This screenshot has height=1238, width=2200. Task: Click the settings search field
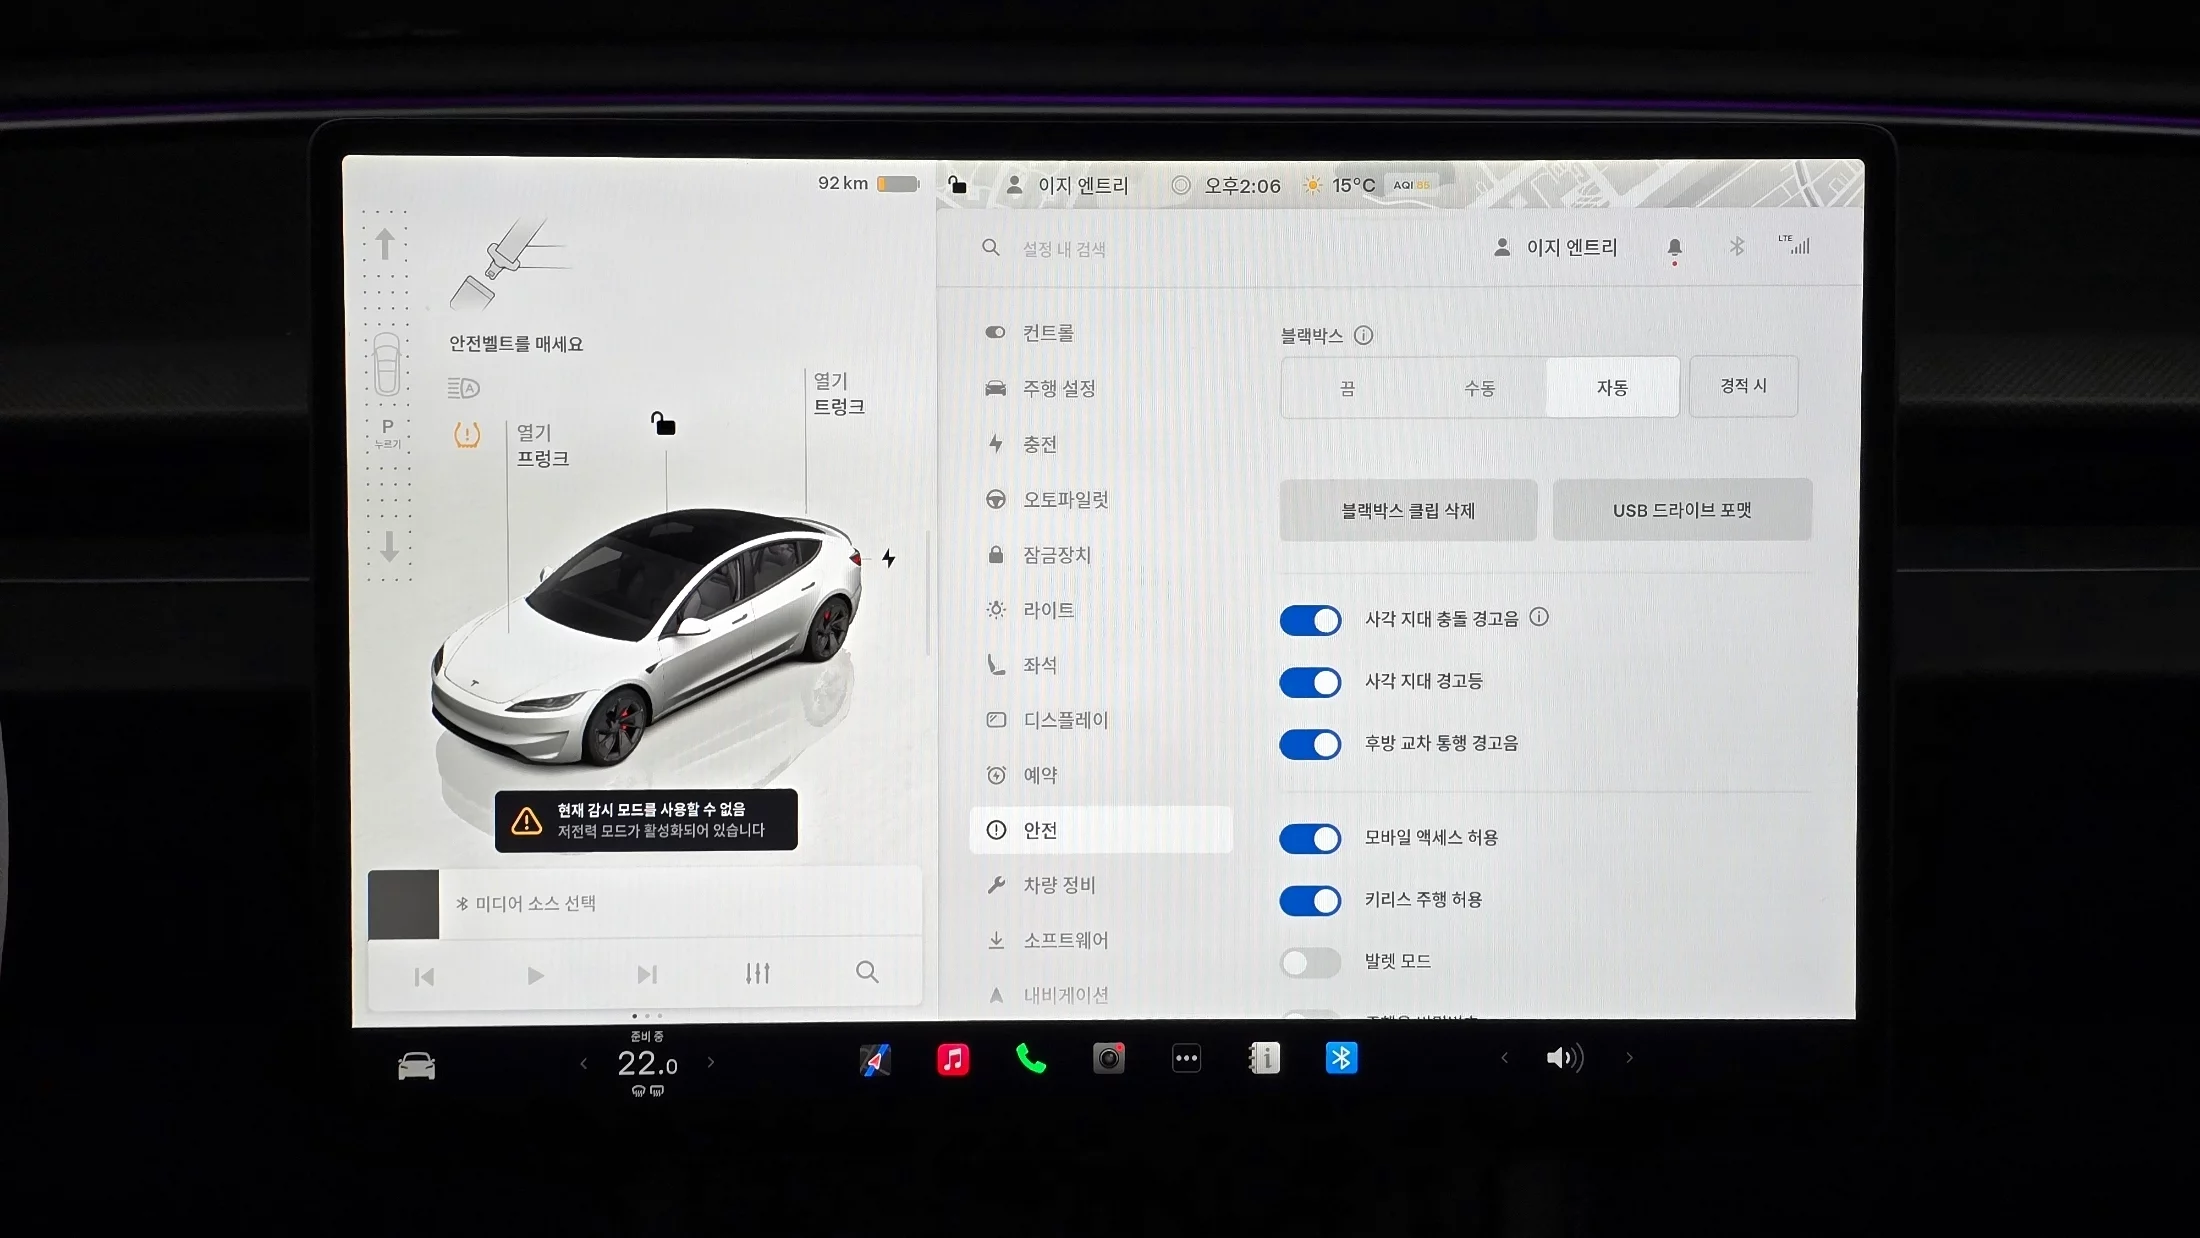[1063, 249]
